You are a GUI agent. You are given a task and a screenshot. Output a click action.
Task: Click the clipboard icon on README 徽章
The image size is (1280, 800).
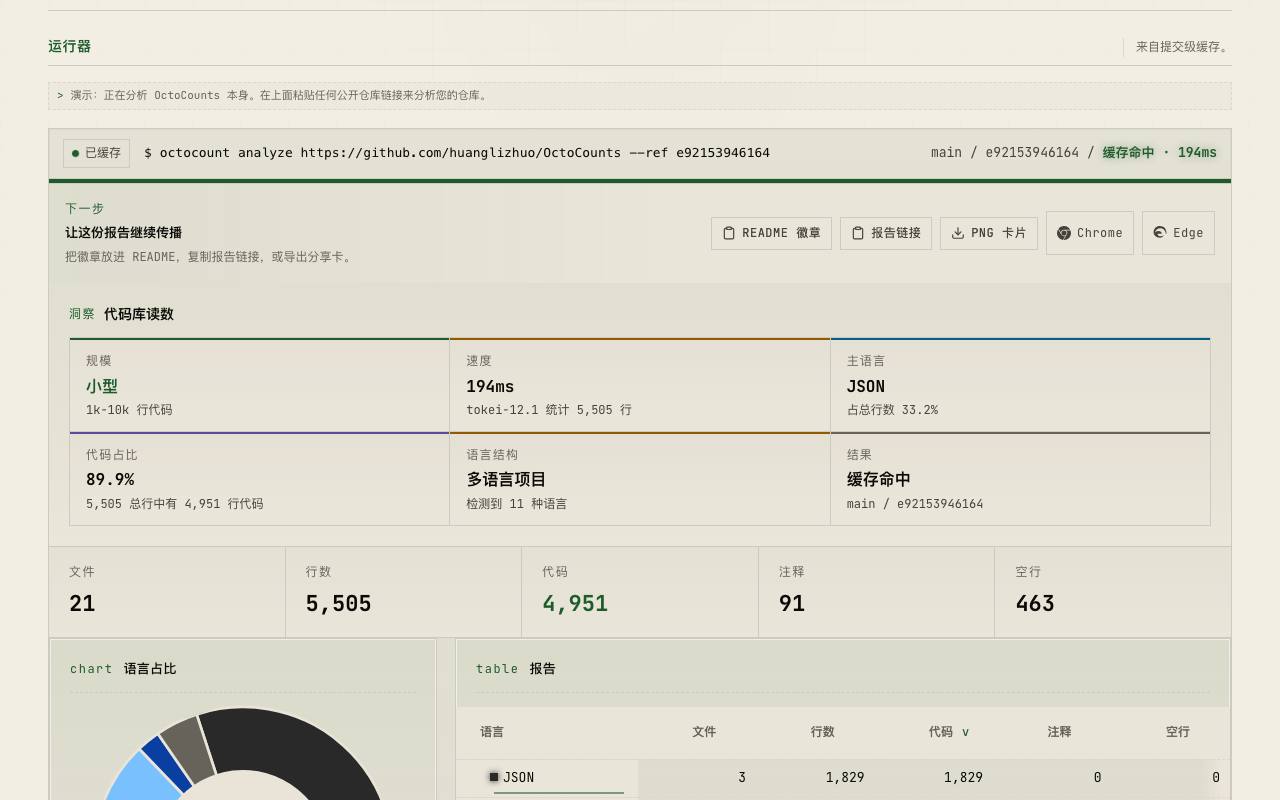729,233
